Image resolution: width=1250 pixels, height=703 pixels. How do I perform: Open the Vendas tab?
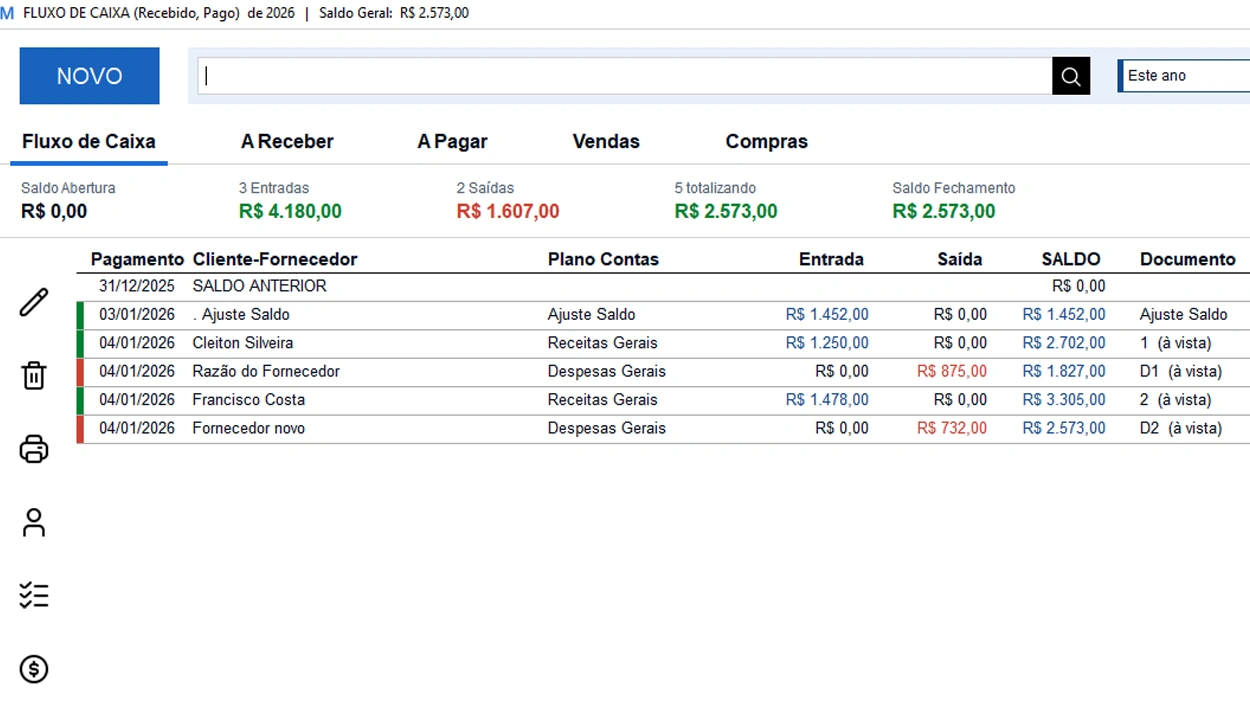point(605,141)
